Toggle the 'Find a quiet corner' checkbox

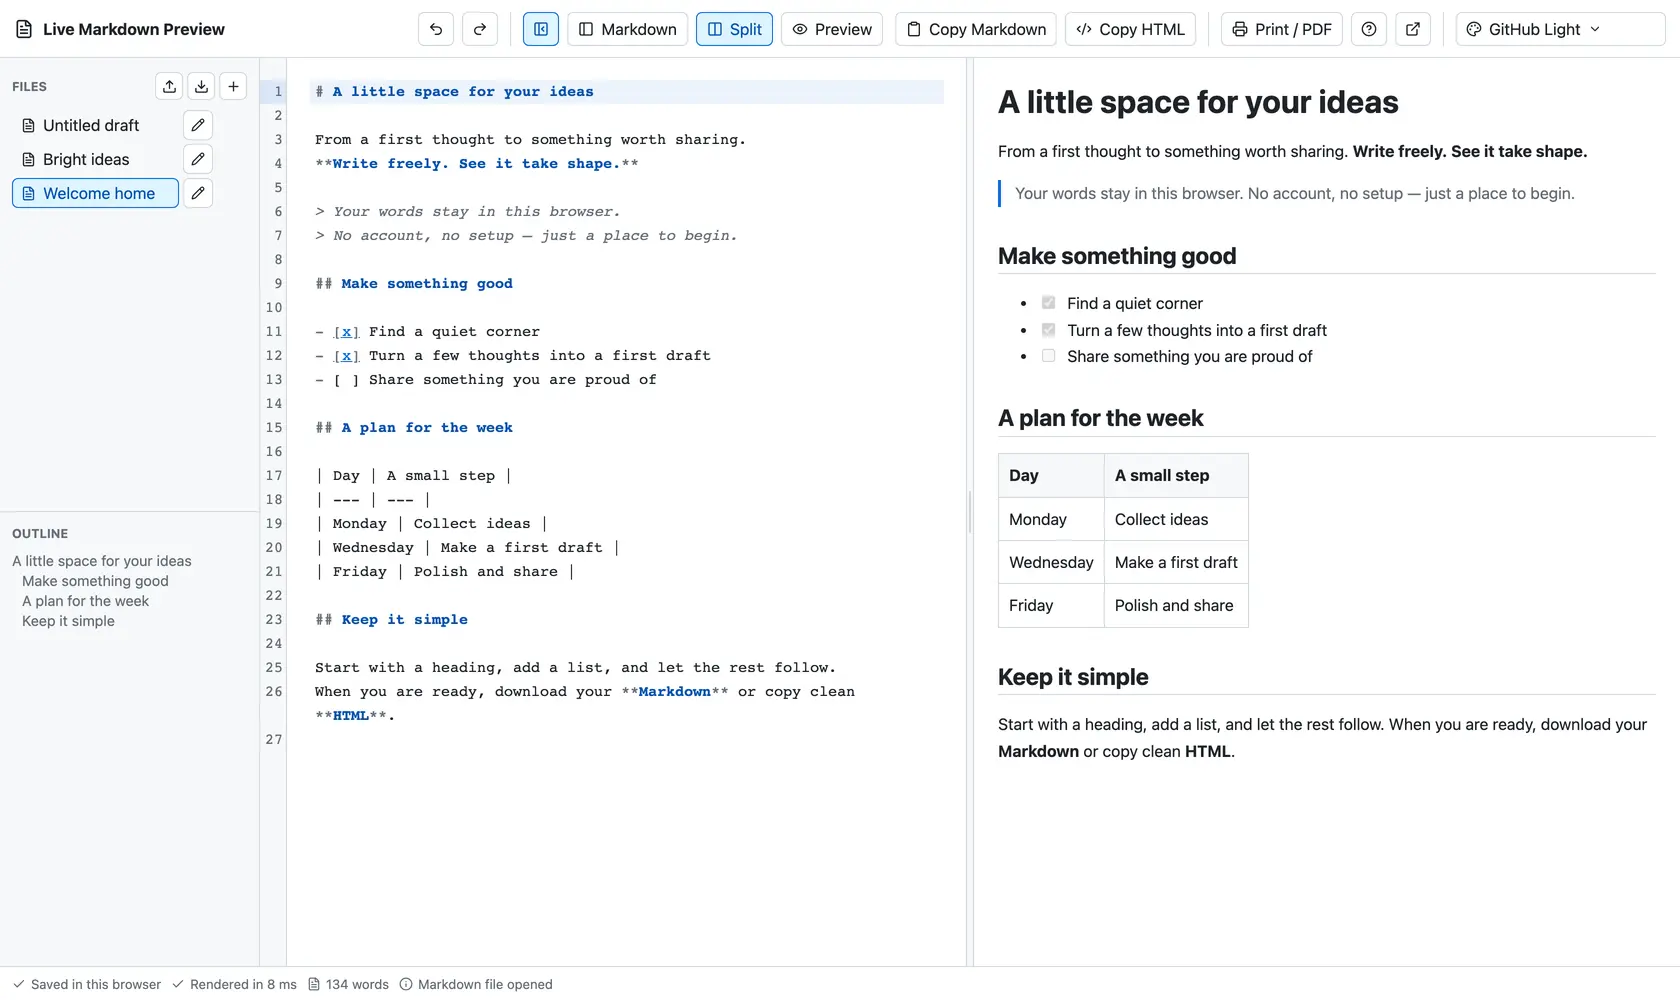pyautogui.click(x=1048, y=303)
